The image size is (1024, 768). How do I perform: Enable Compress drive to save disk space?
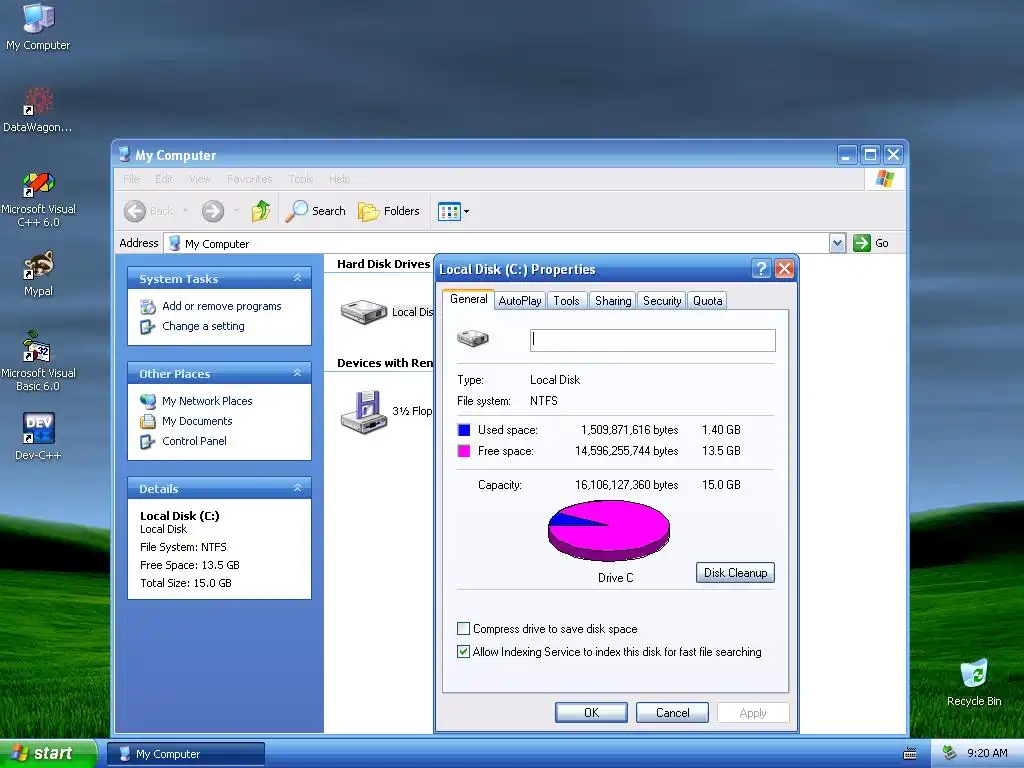pyautogui.click(x=464, y=629)
